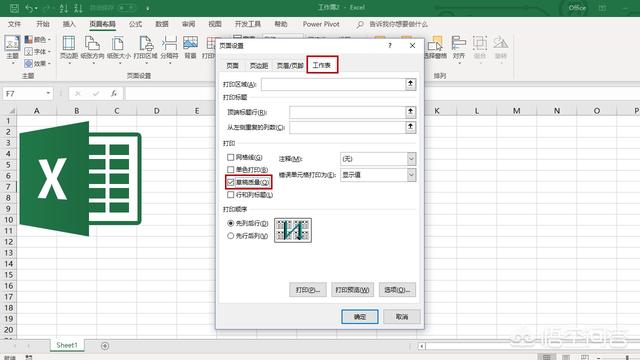
Task: Select column A header
Action: 36,111
